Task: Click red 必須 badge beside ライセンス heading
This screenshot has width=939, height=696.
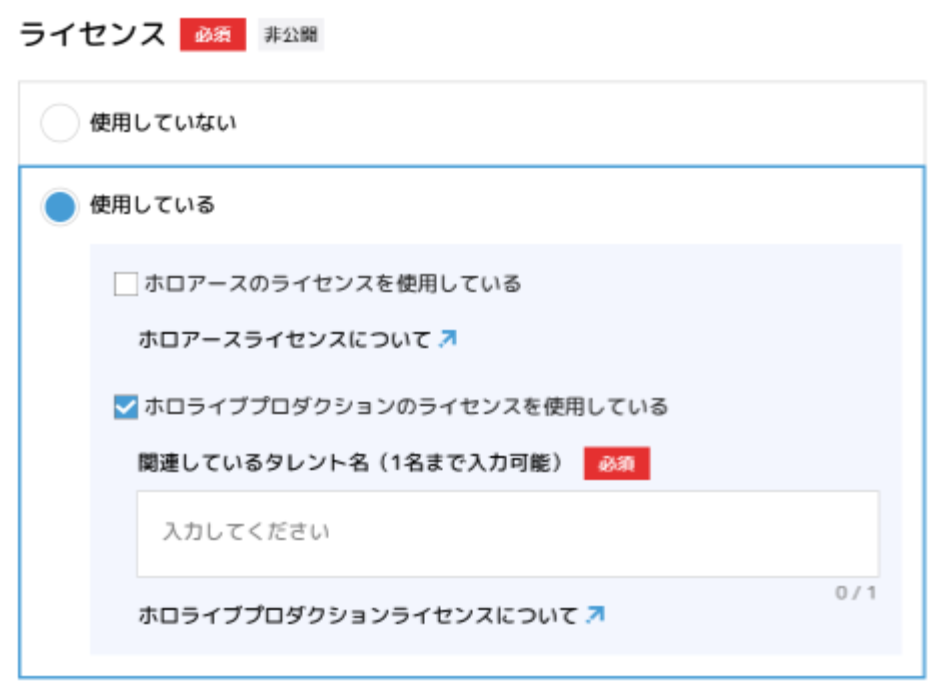Action: point(212,34)
